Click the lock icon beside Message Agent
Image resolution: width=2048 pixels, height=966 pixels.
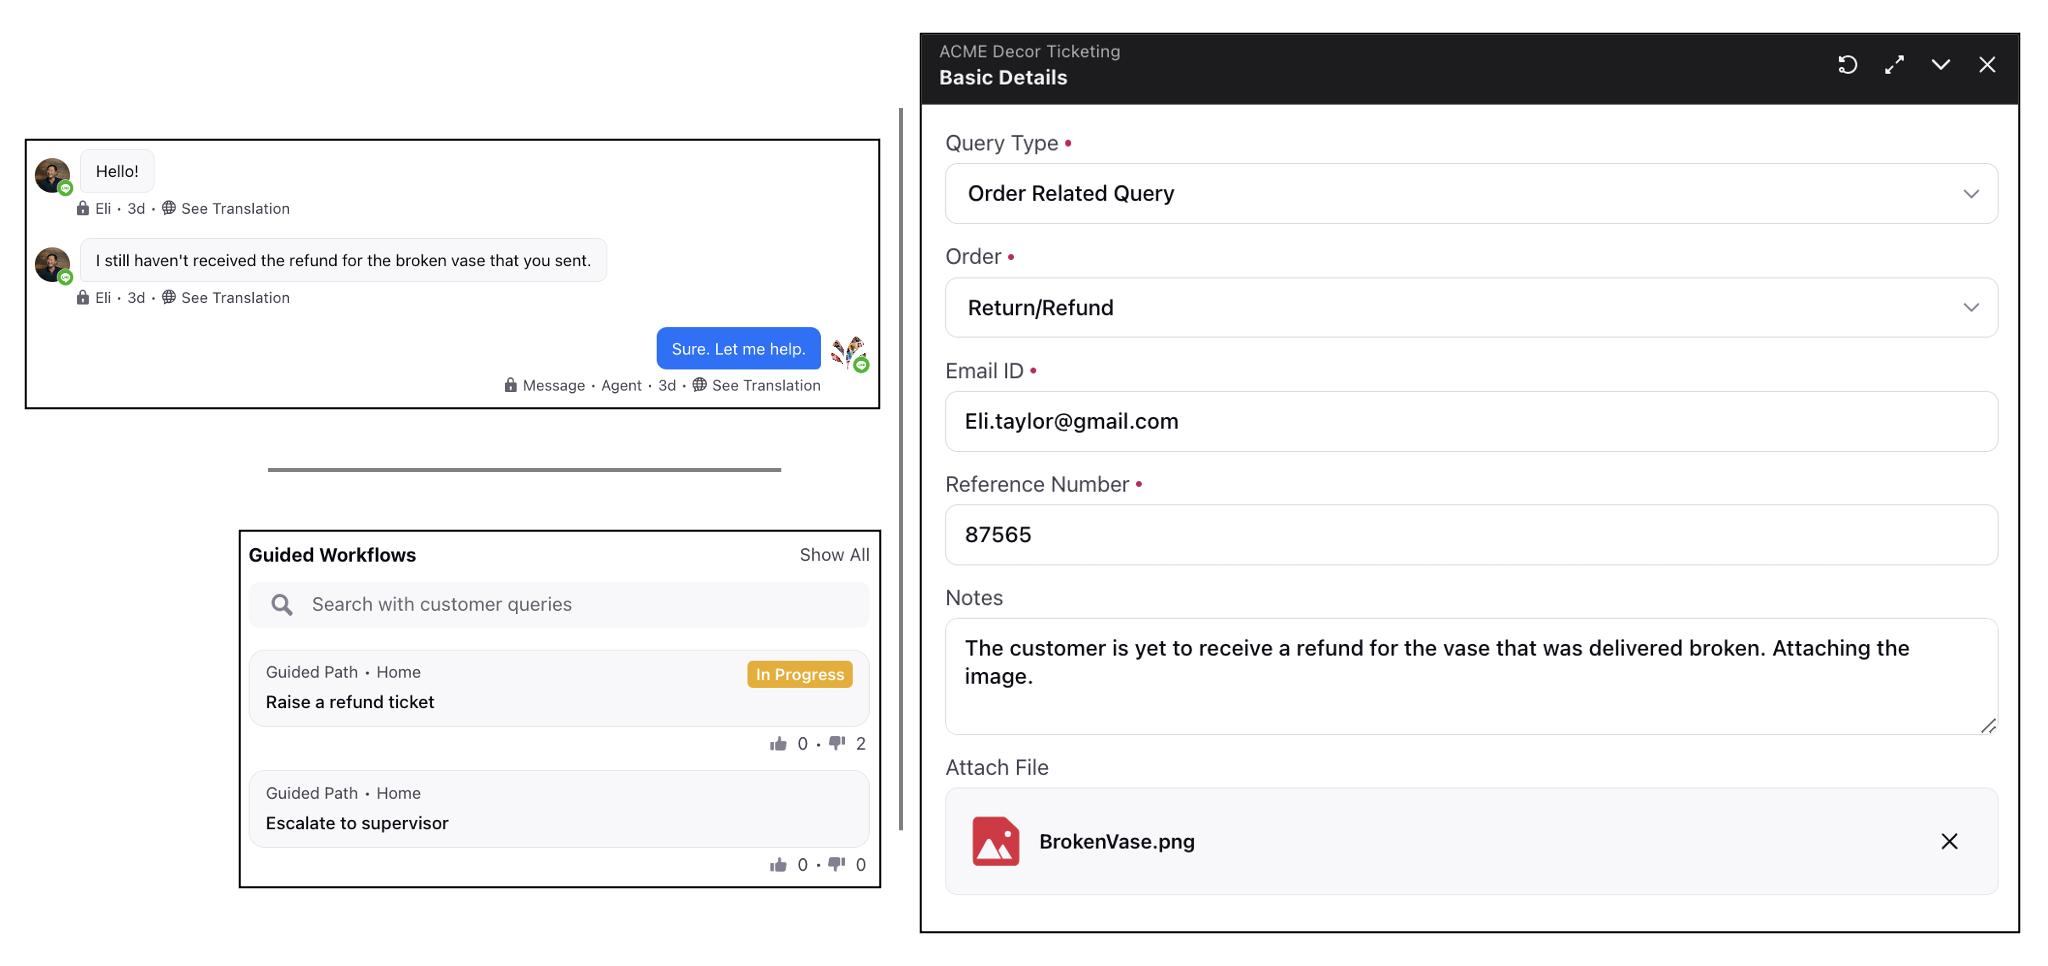(x=510, y=385)
